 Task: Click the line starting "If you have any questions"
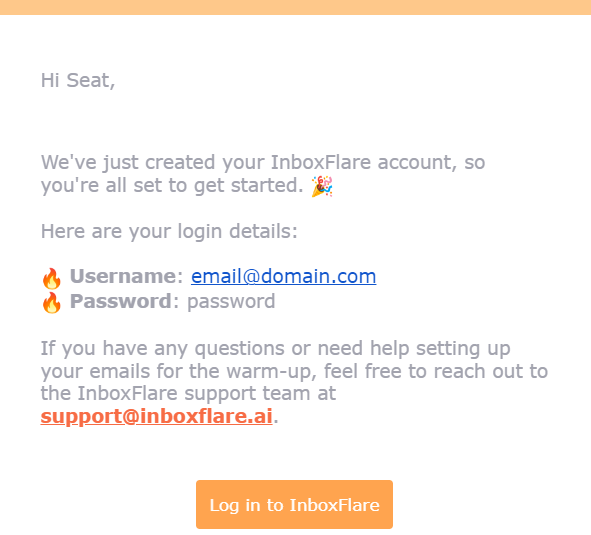pyautogui.click(x=276, y=348)
